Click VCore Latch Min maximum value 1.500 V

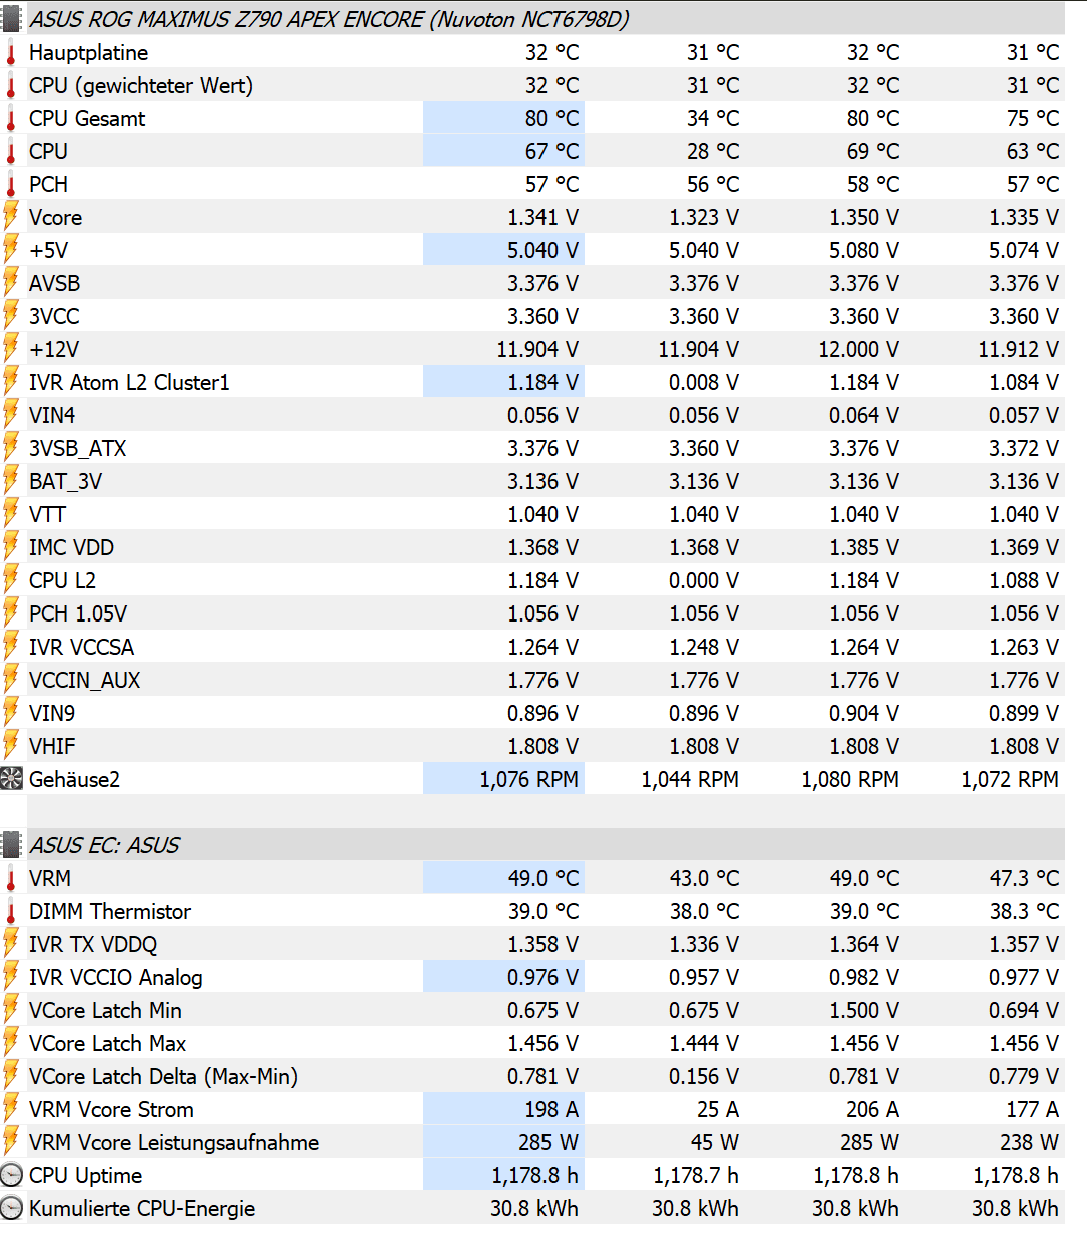pyautogui.click(x=864, y=1010)
